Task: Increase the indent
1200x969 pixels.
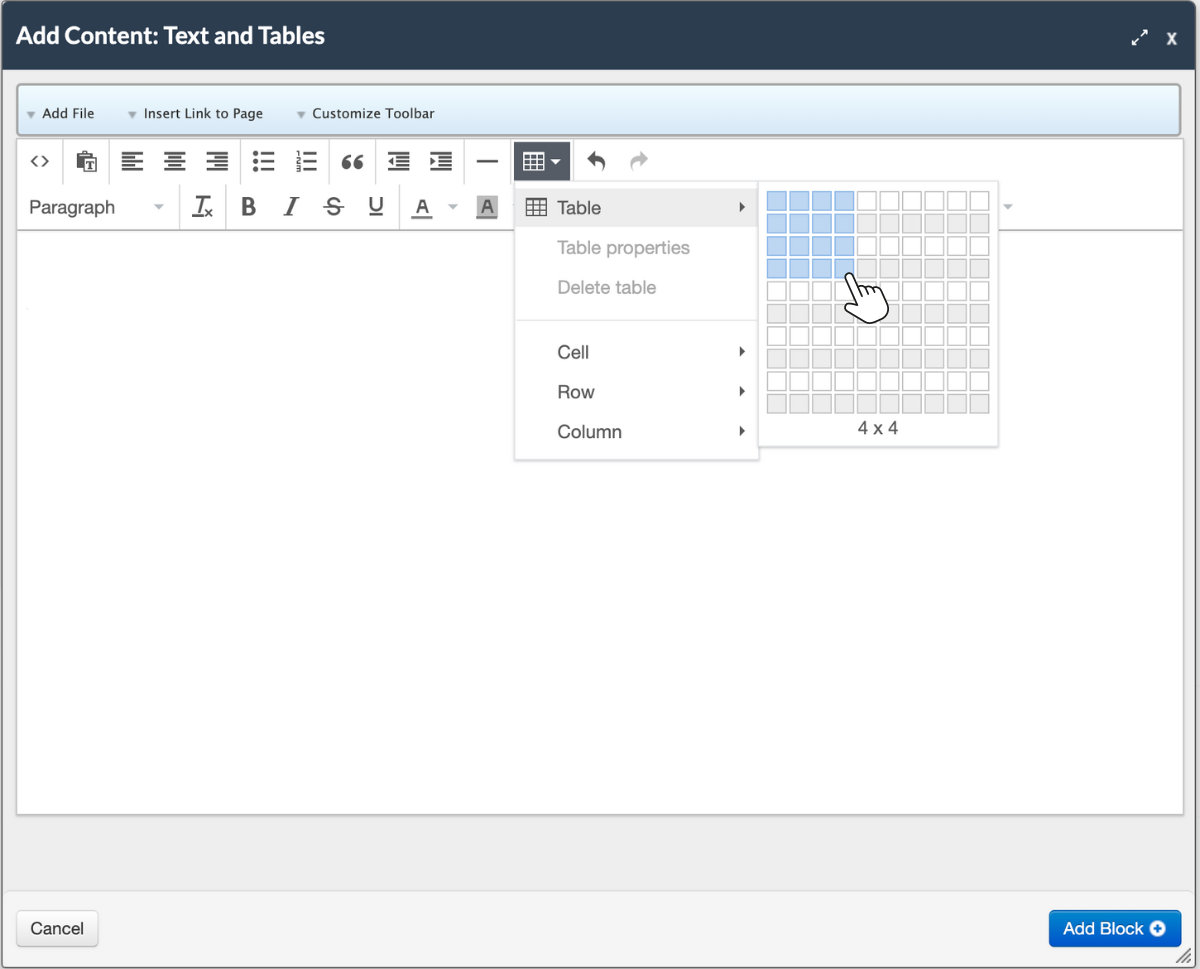Action: point(441,161)
